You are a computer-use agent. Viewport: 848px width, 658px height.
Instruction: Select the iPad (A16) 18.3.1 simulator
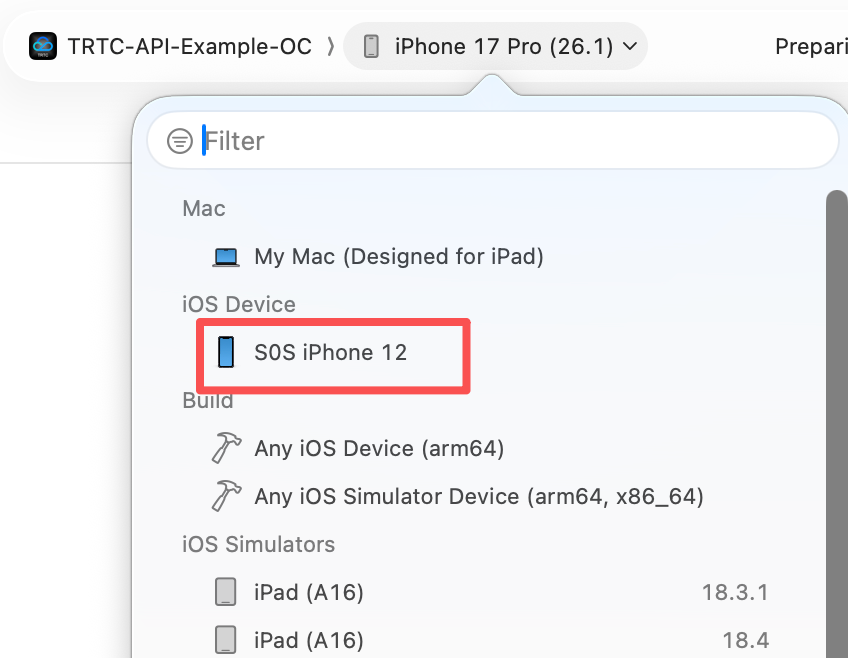pyautogui.click(x=309, y=592)
